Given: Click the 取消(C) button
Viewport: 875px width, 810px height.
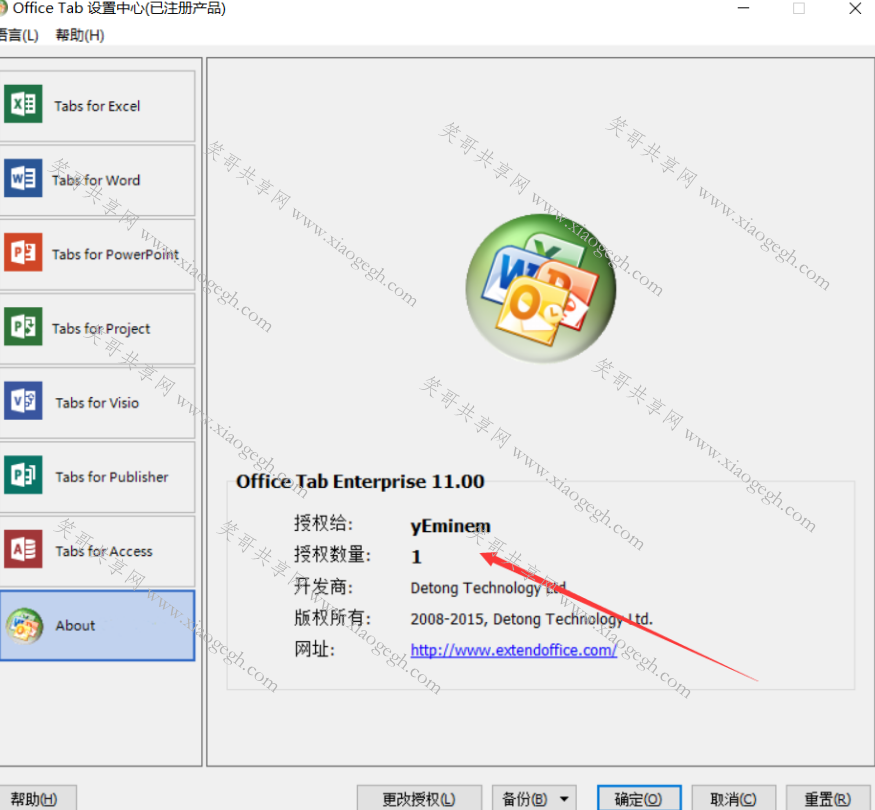Looking at the screenshot, I should point(733,798).
